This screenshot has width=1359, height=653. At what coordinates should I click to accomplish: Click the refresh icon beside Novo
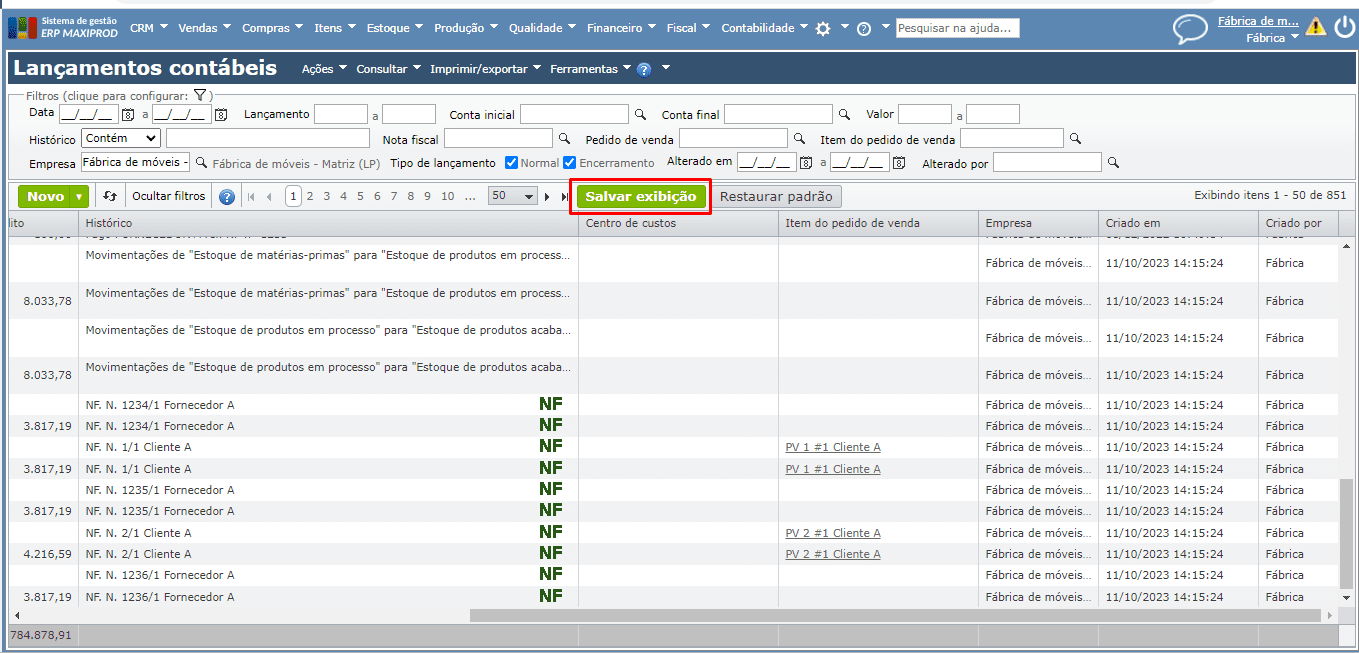(x=110, y=197)
